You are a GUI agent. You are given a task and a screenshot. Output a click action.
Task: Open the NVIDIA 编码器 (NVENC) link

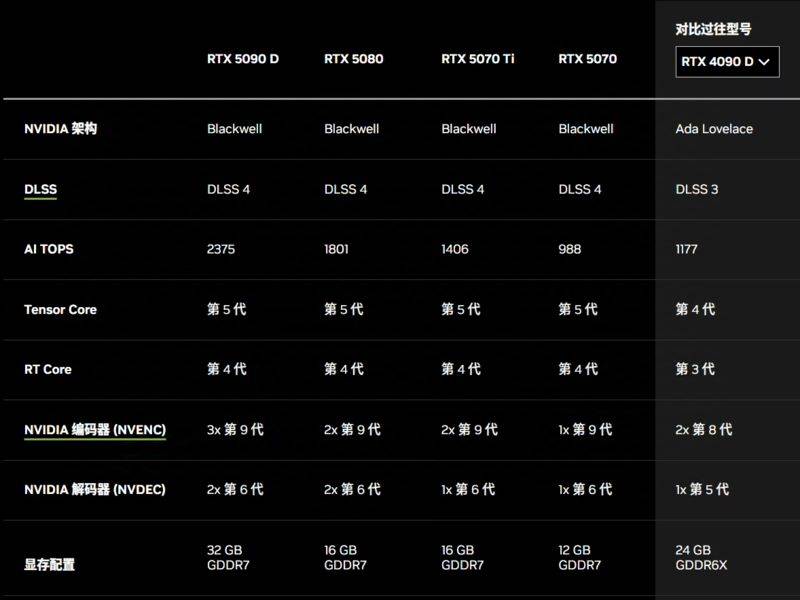pos(95,430)
